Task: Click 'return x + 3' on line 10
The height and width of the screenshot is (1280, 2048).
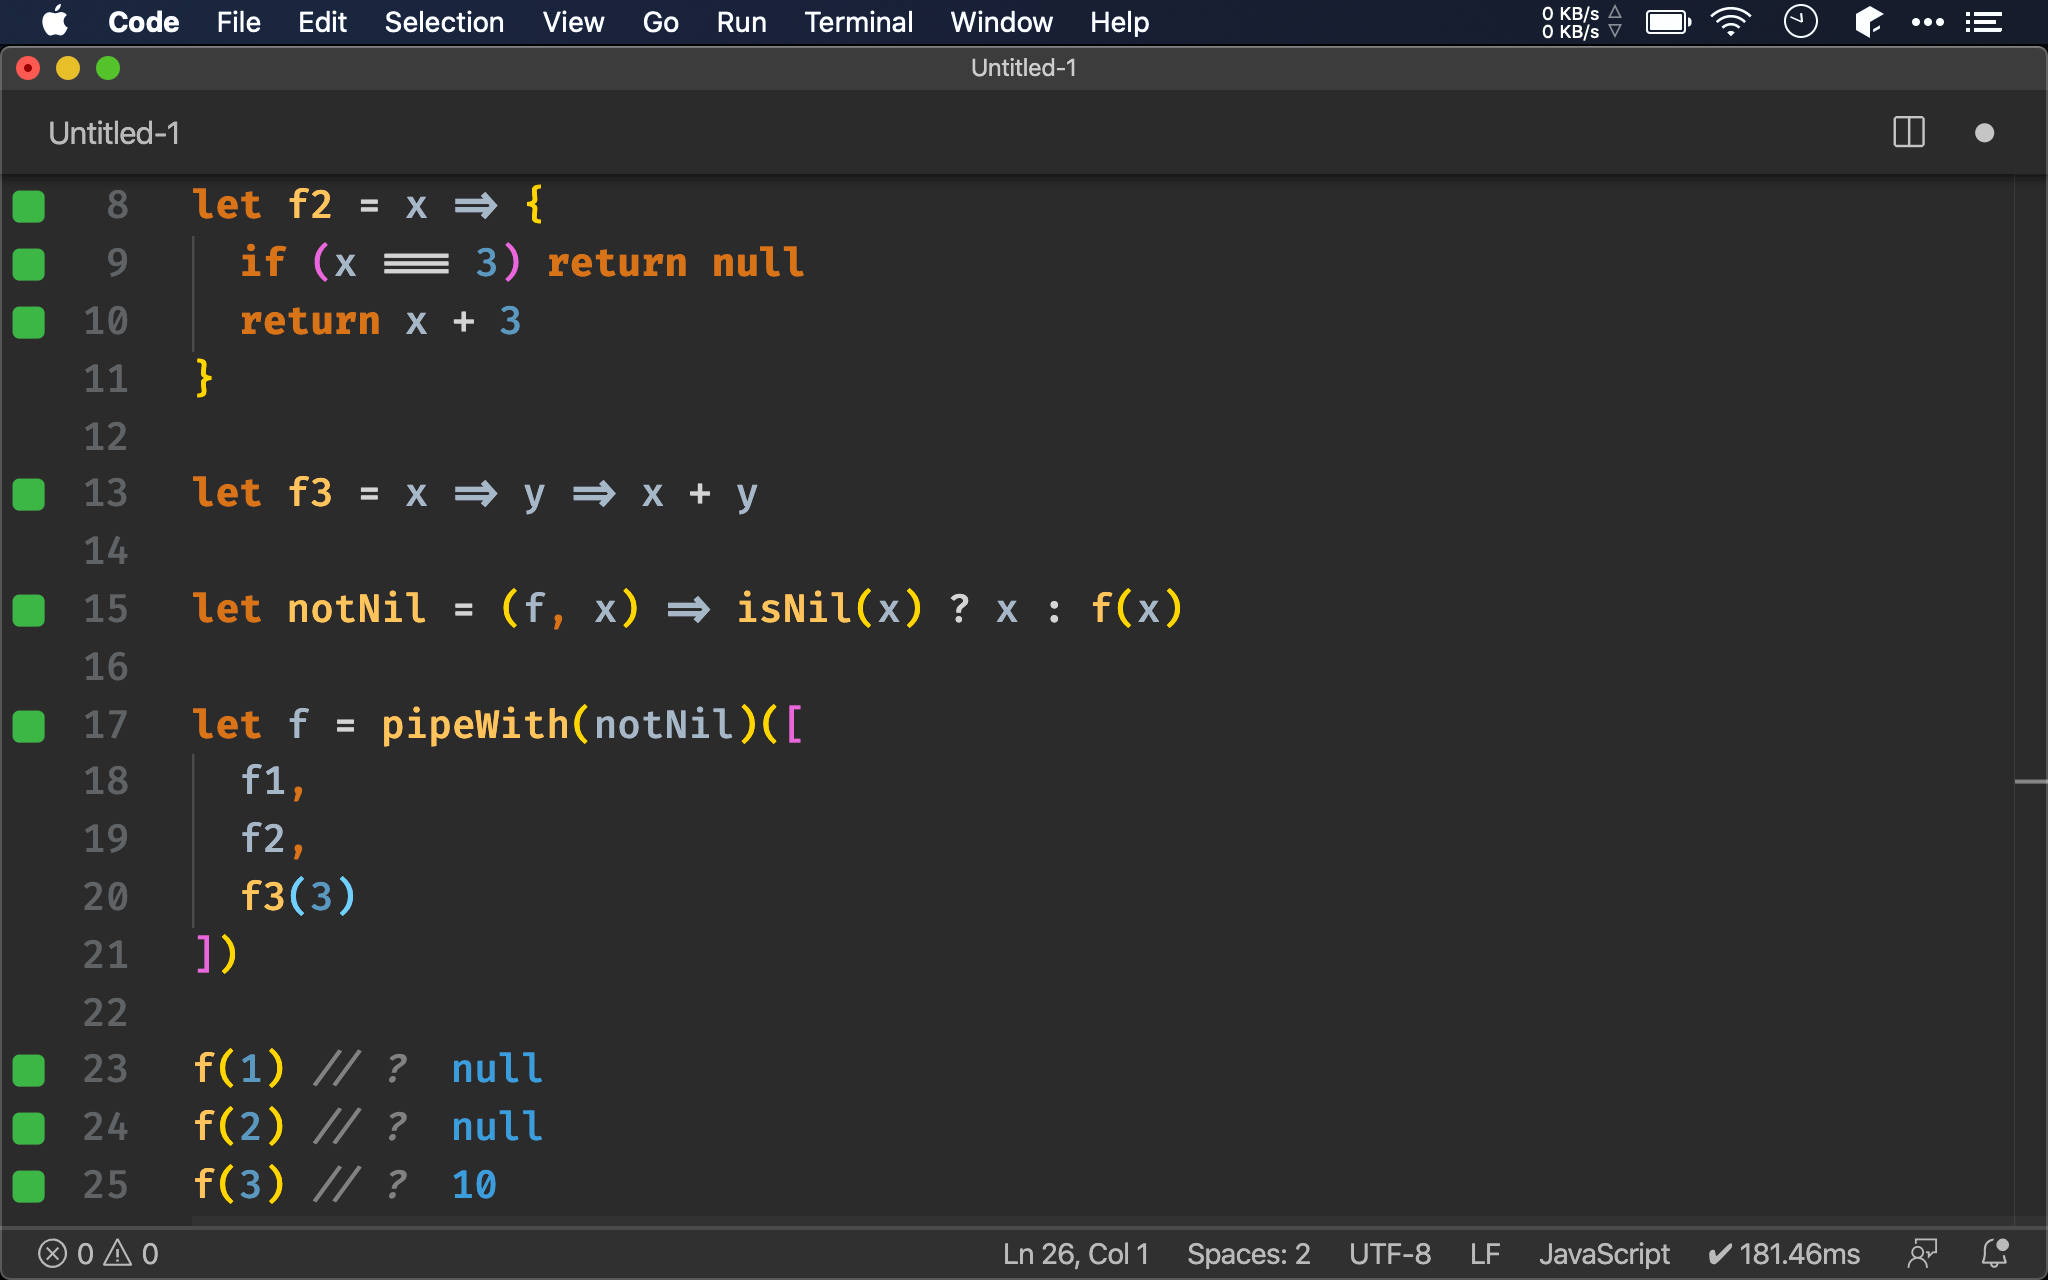Action: 380,321
